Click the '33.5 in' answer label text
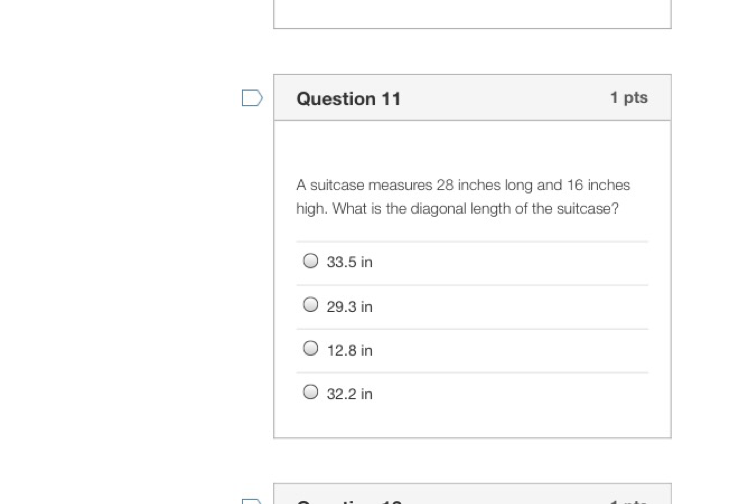Viewport: 748px width, 504px height. [349, 262]
